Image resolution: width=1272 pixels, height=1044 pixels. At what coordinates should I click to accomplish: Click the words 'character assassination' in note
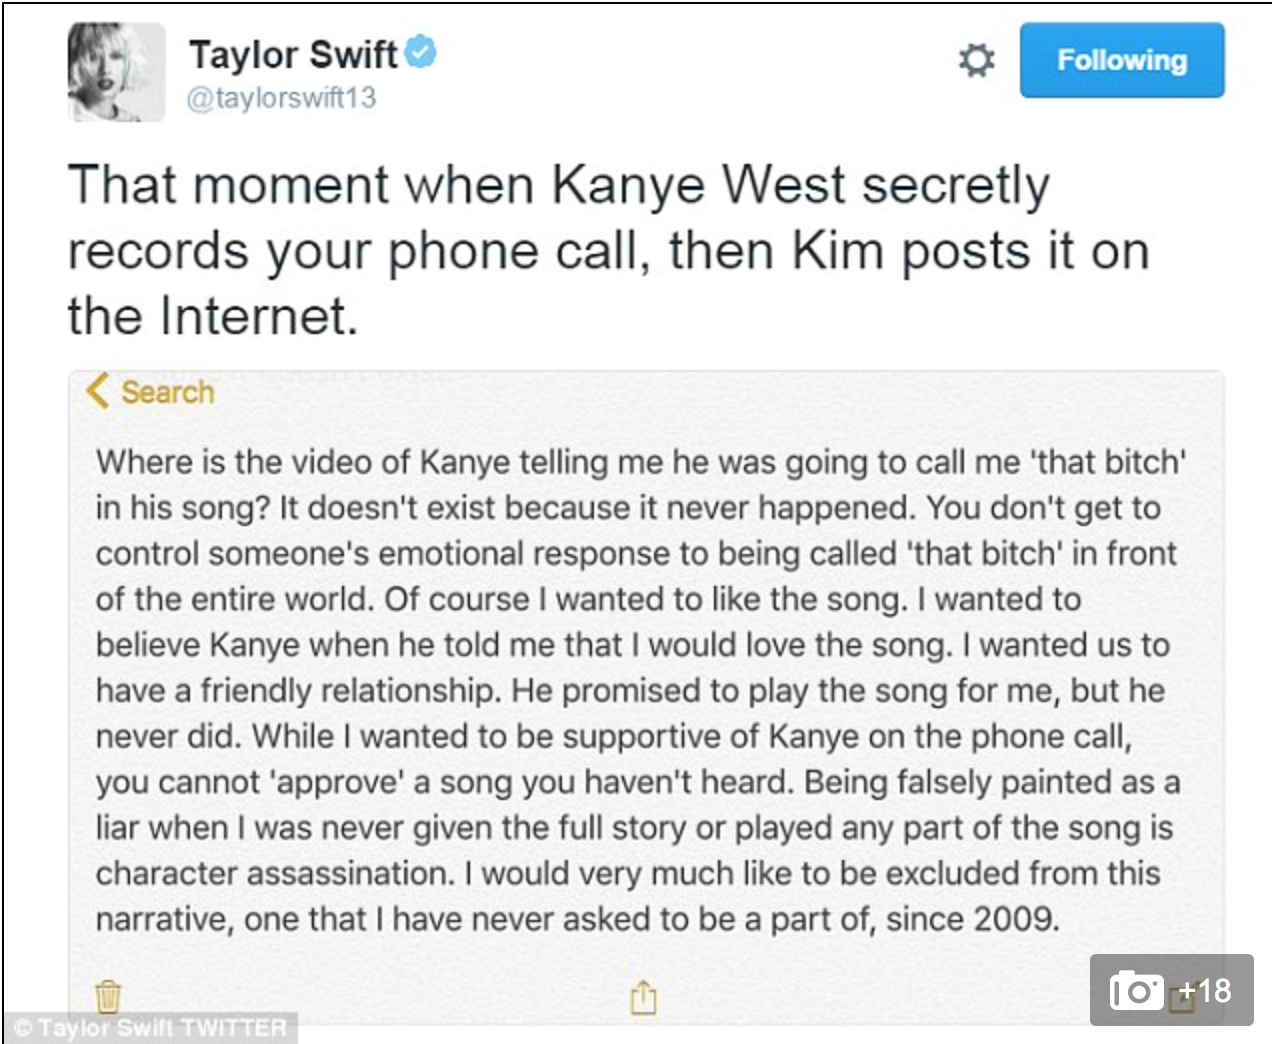point(275,873)
